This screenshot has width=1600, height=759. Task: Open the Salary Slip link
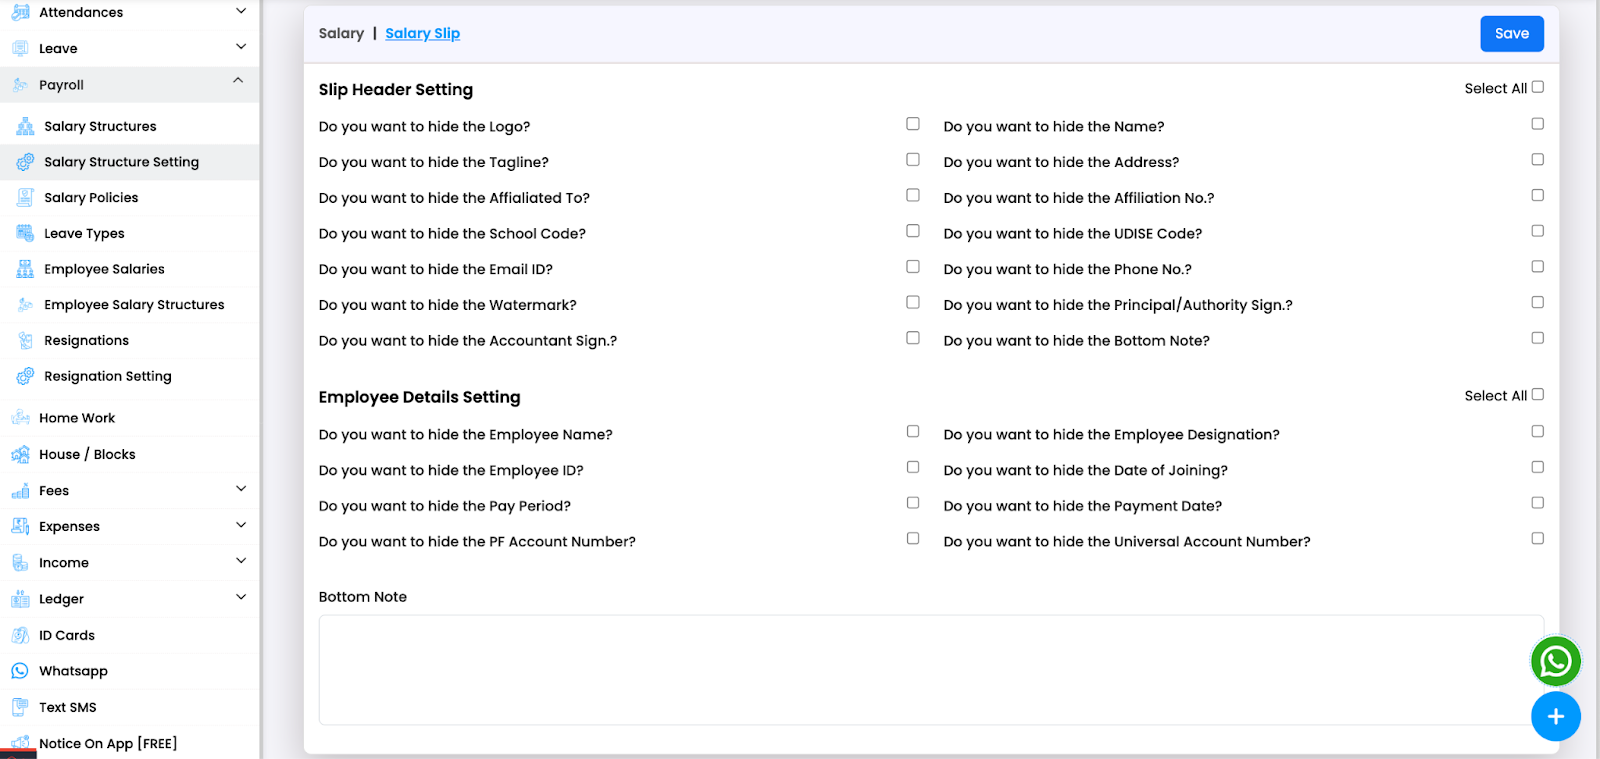coord(422,33)
